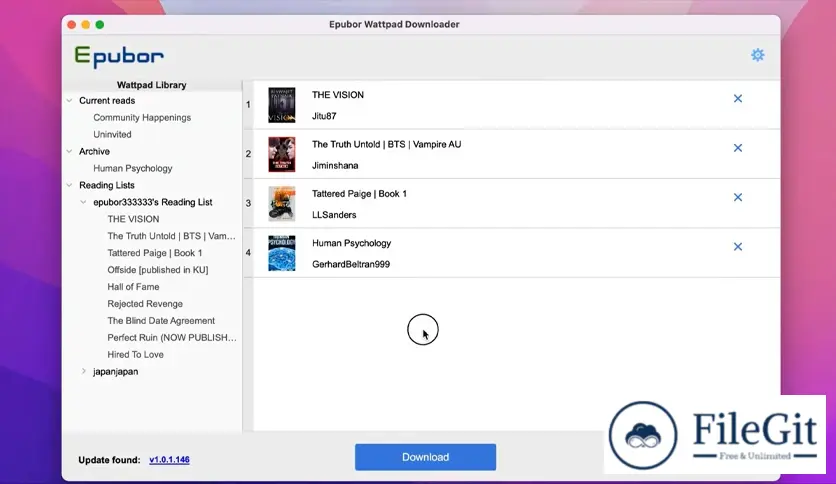Click author name GerhardBeltran999

[351, 264]
